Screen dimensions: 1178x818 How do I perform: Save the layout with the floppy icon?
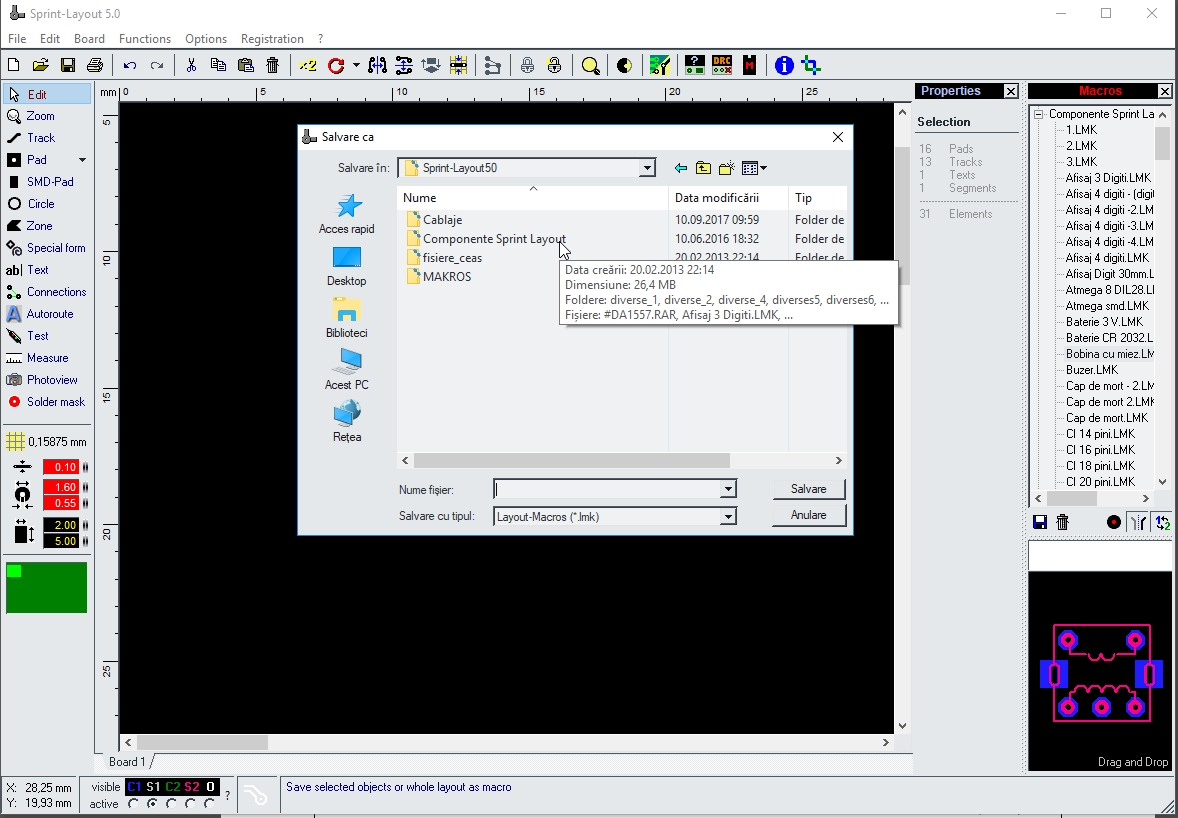coord(68,65)
